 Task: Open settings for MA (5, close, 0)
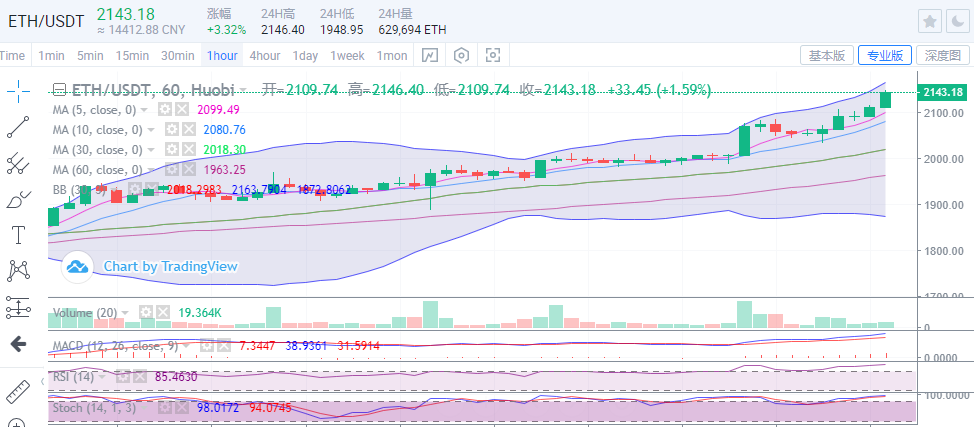[x=164, y=110]
